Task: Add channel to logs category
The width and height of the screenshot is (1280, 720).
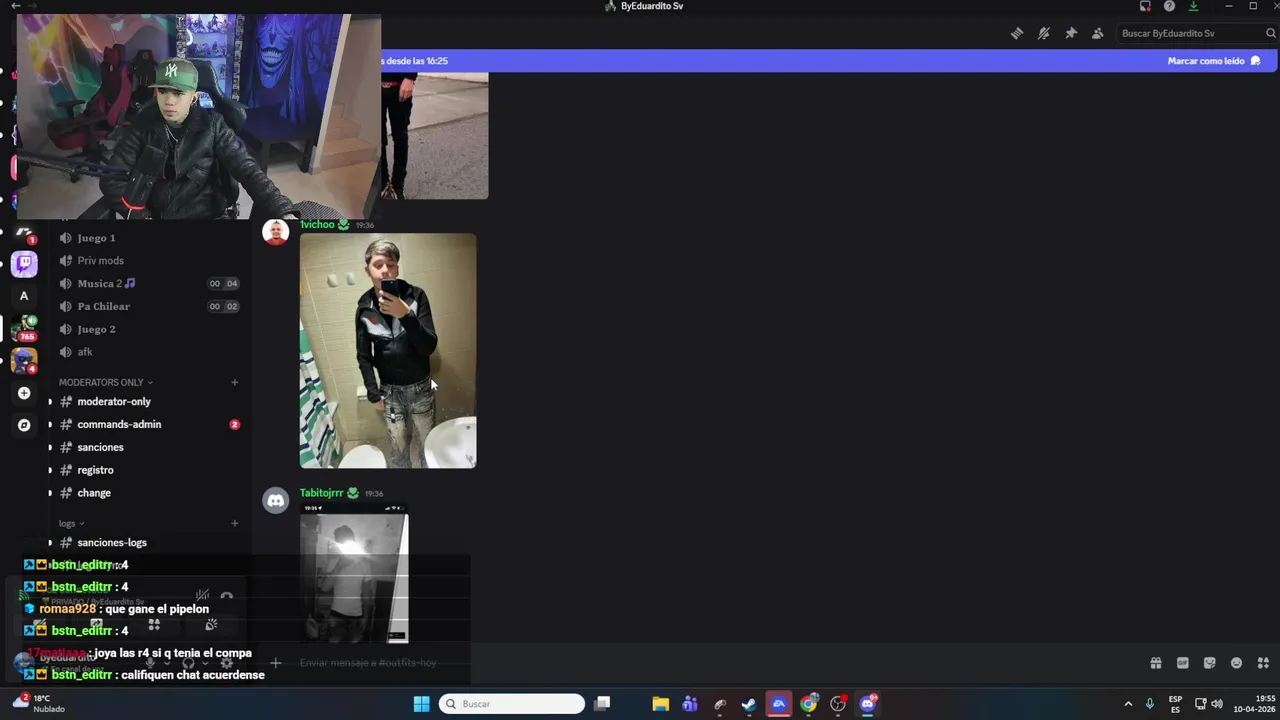Action: coord(235,523)
